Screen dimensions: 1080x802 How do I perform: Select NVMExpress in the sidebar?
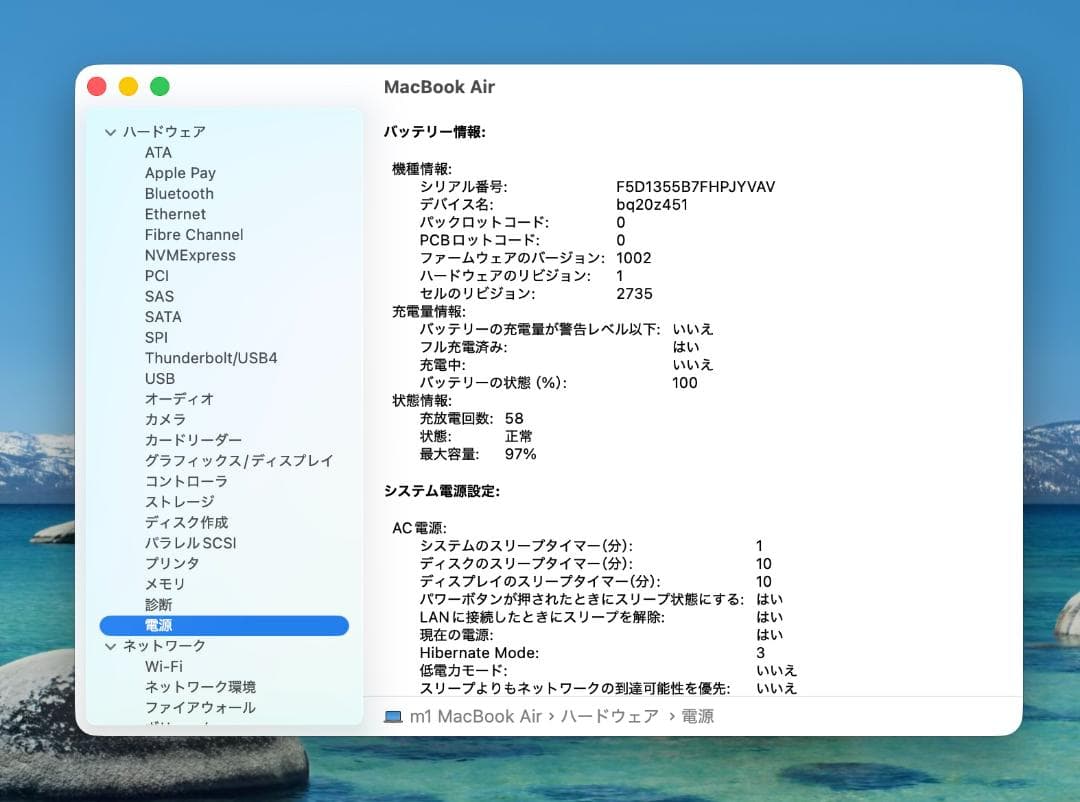tap(190, 255)
